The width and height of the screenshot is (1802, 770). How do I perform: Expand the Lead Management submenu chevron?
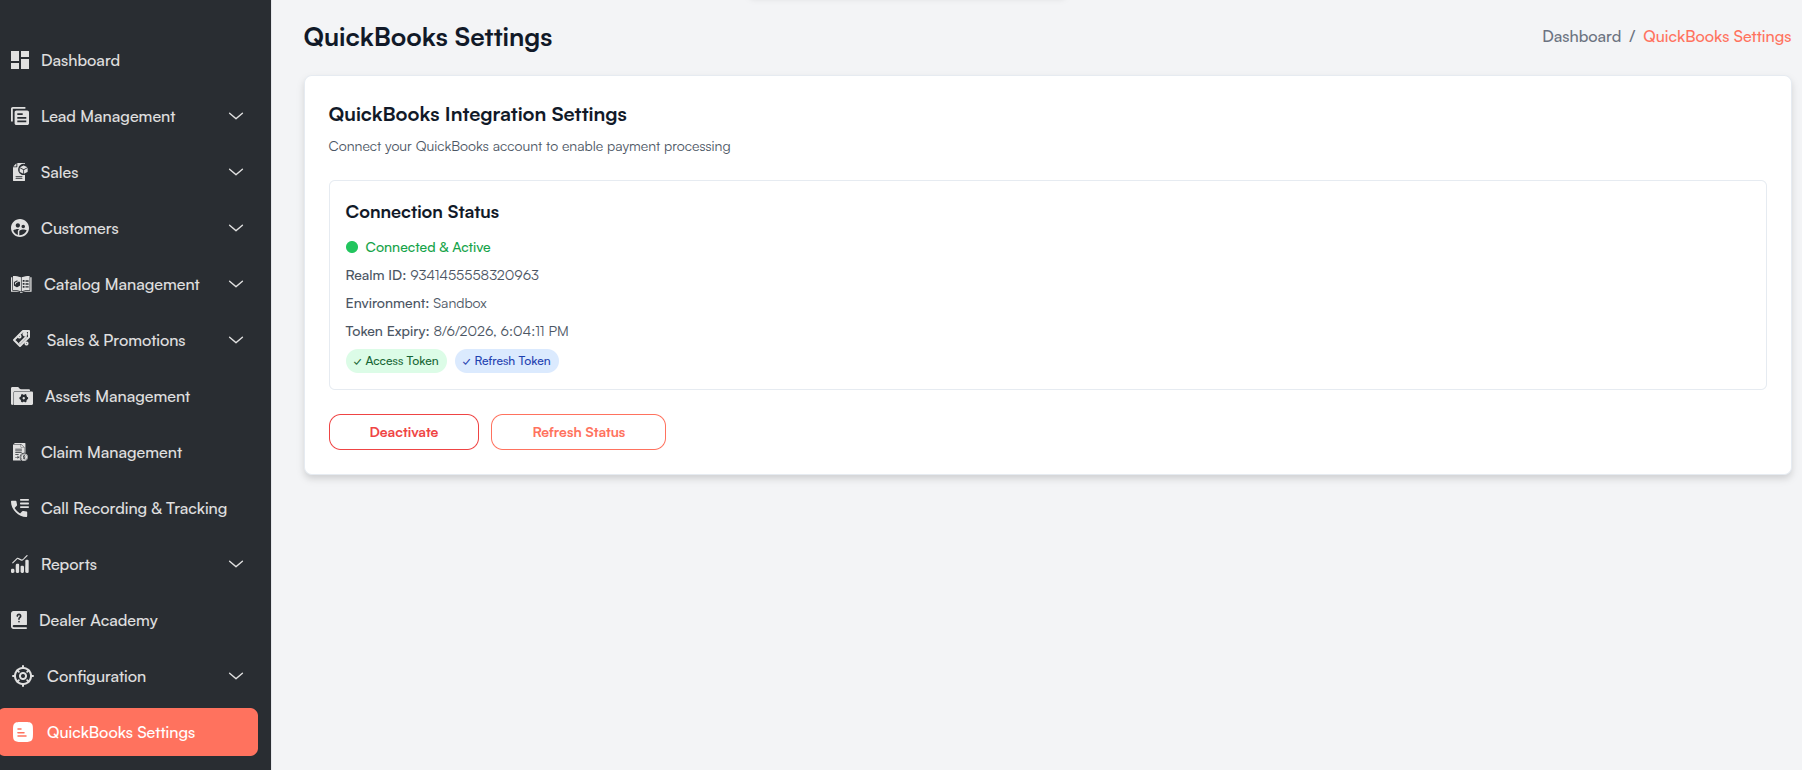tap(236, 116)
